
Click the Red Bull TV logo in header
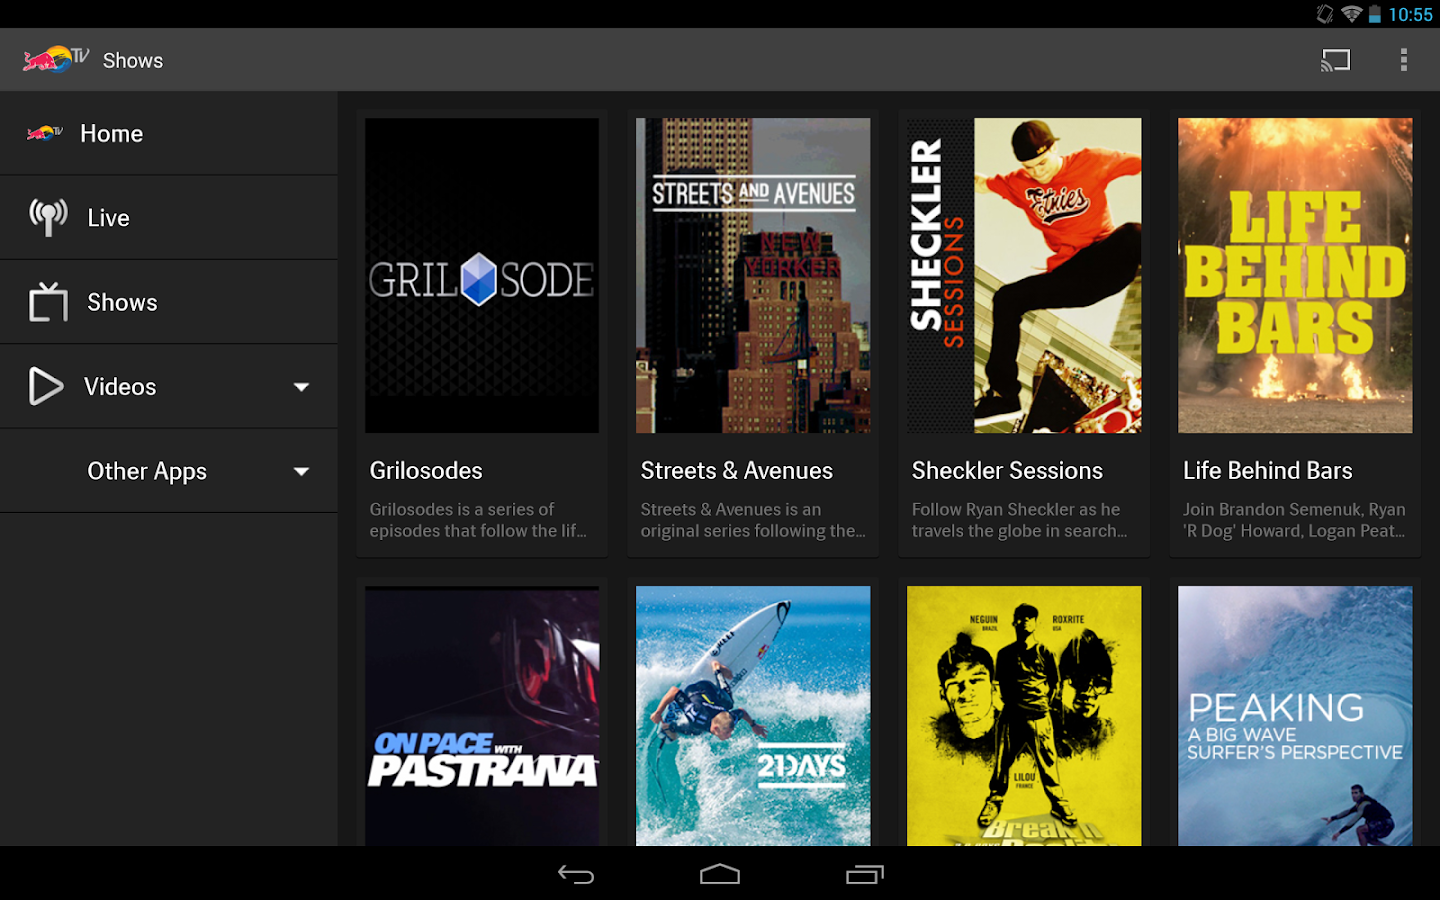(56, 60)
